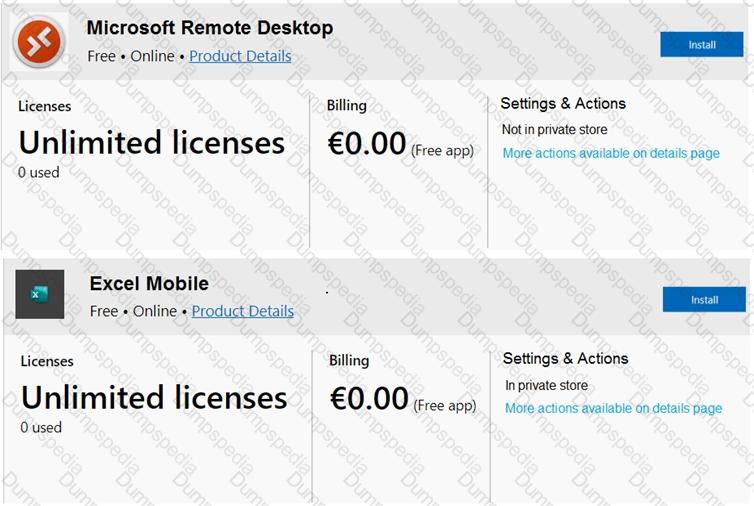This screenshot has width=754, height=506.
Task: Open Excel Mobile Product Details link
Action: (x=243, y=311)
